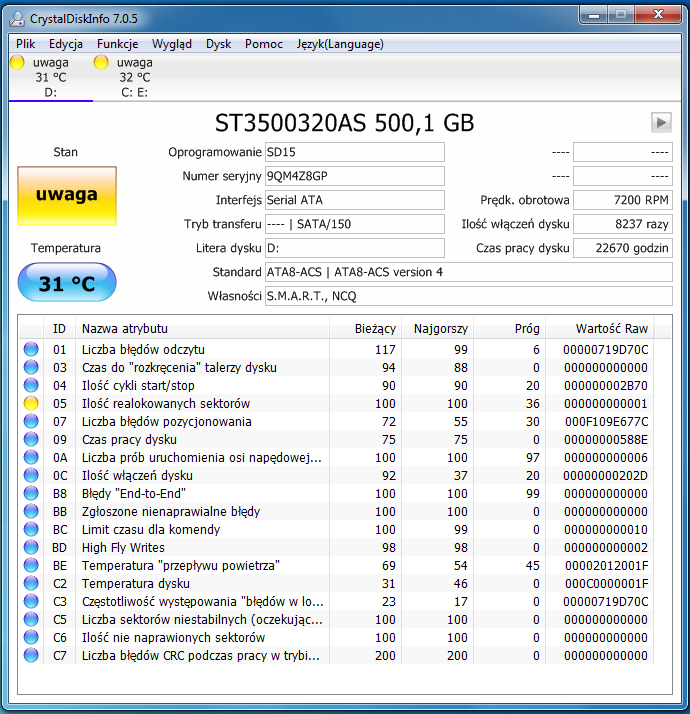The height and width of the screenshot is (714, 690).
Task: Click status icon of attribute C5 row
Action: click(x=31, y=619)
